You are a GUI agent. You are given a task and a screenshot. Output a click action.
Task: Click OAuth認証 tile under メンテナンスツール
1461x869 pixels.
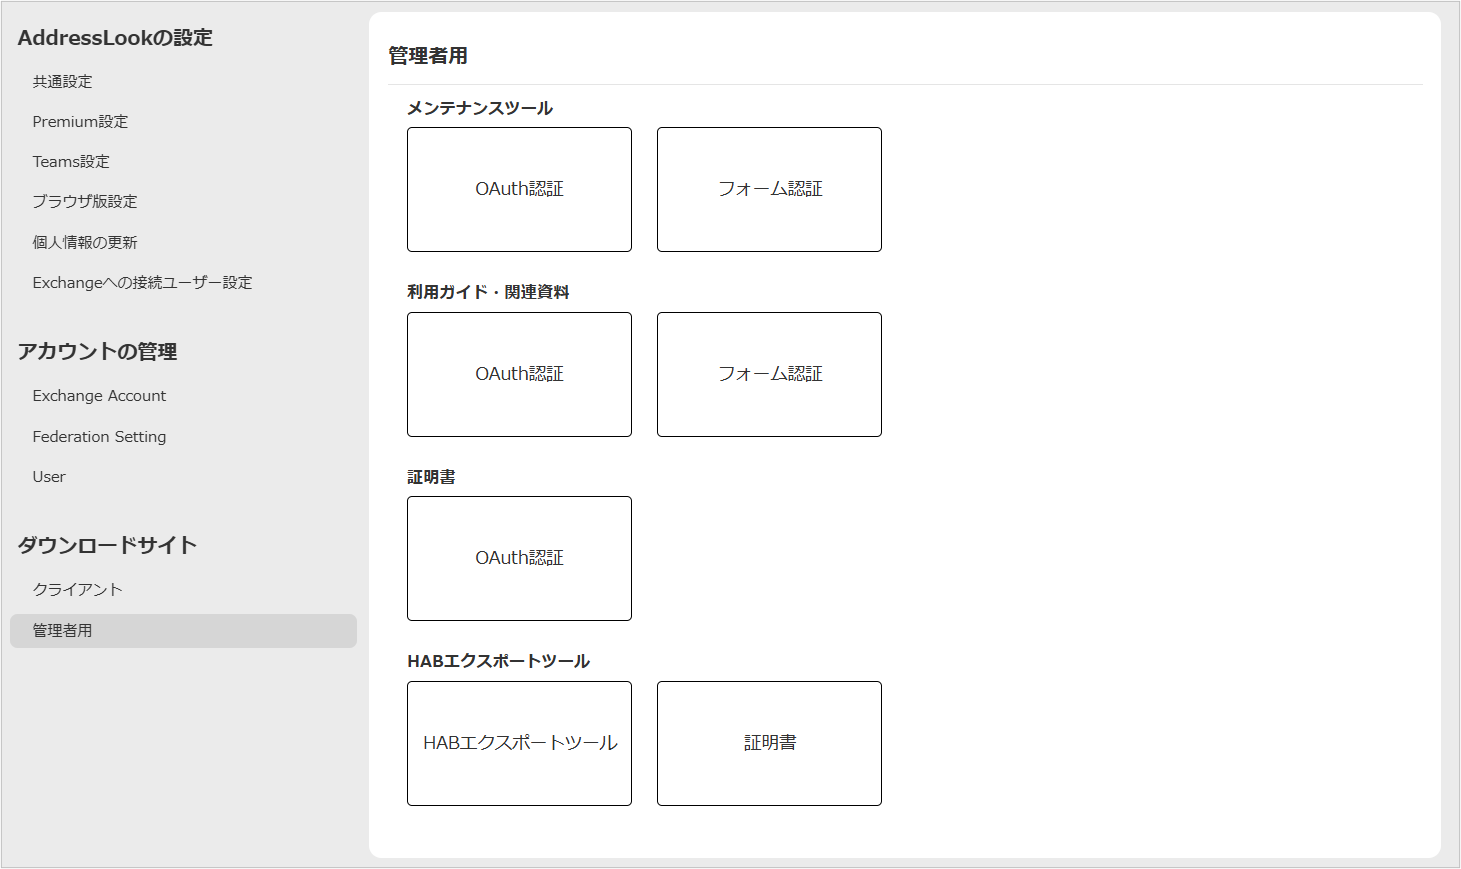pos(519,189)
